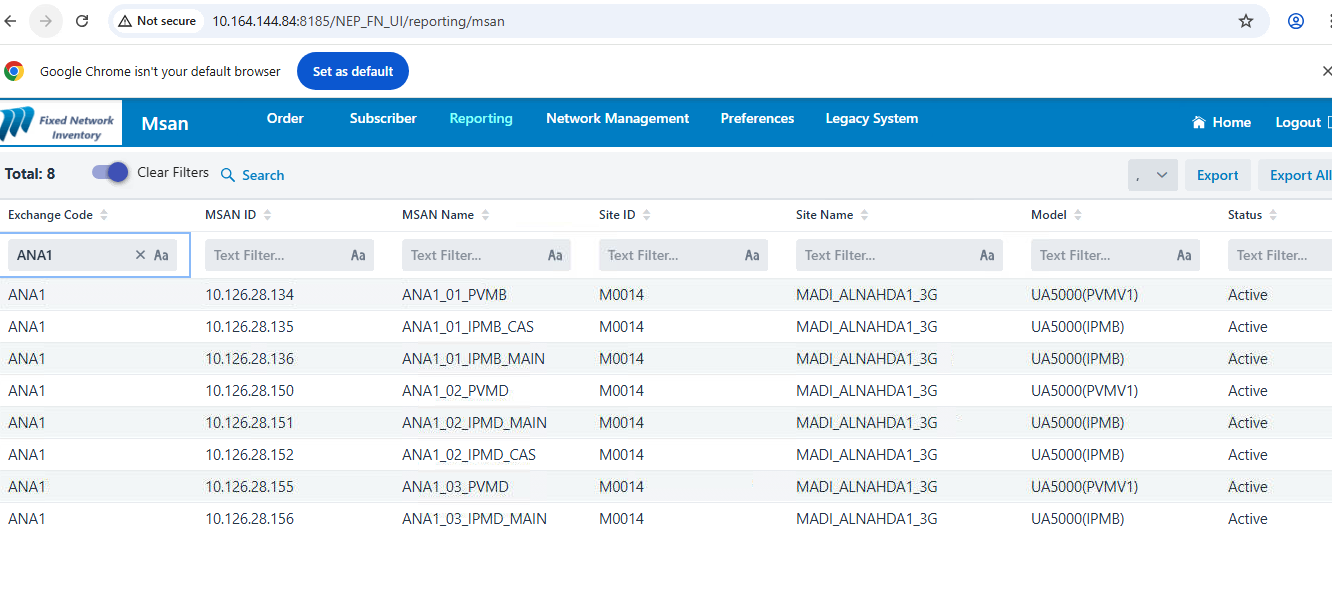Click the Fixed Network Inventory logo
Screen dimensions: 1332x606
pos(60,123)
